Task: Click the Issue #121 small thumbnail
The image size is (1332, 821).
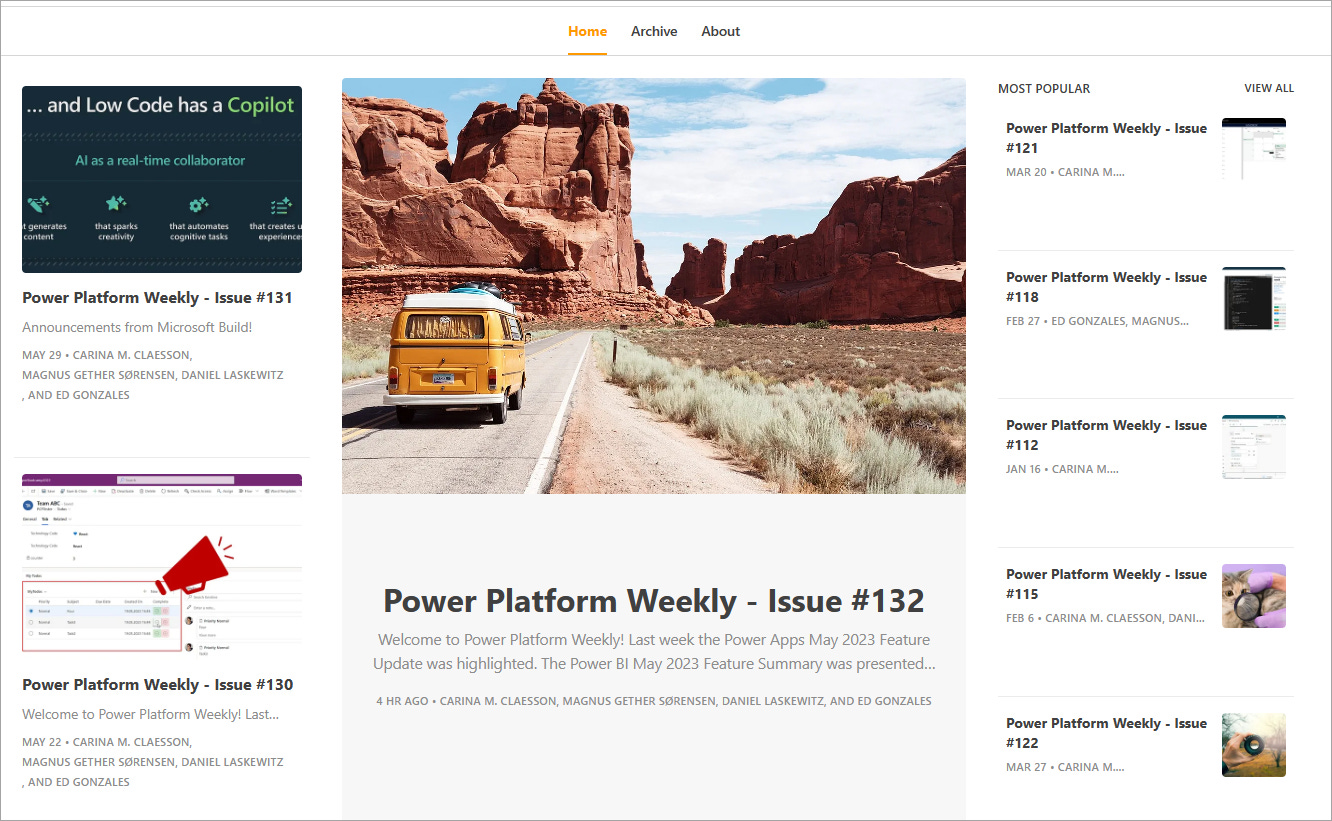Action: pos(1254,149)
